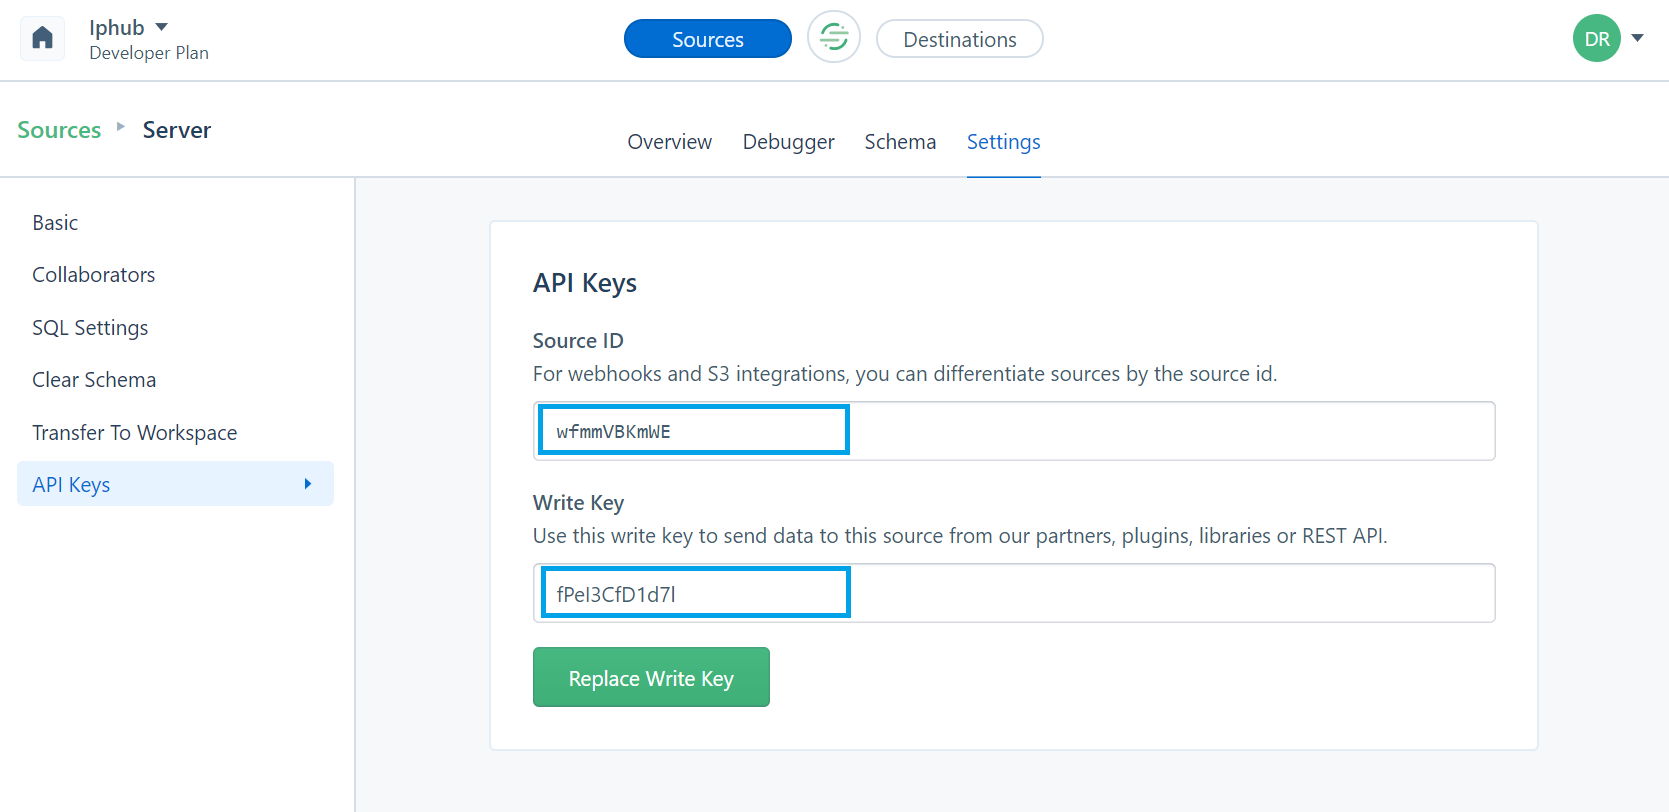
Task: Open the Destinations top navigation button
Action: [x=959, y=39]
